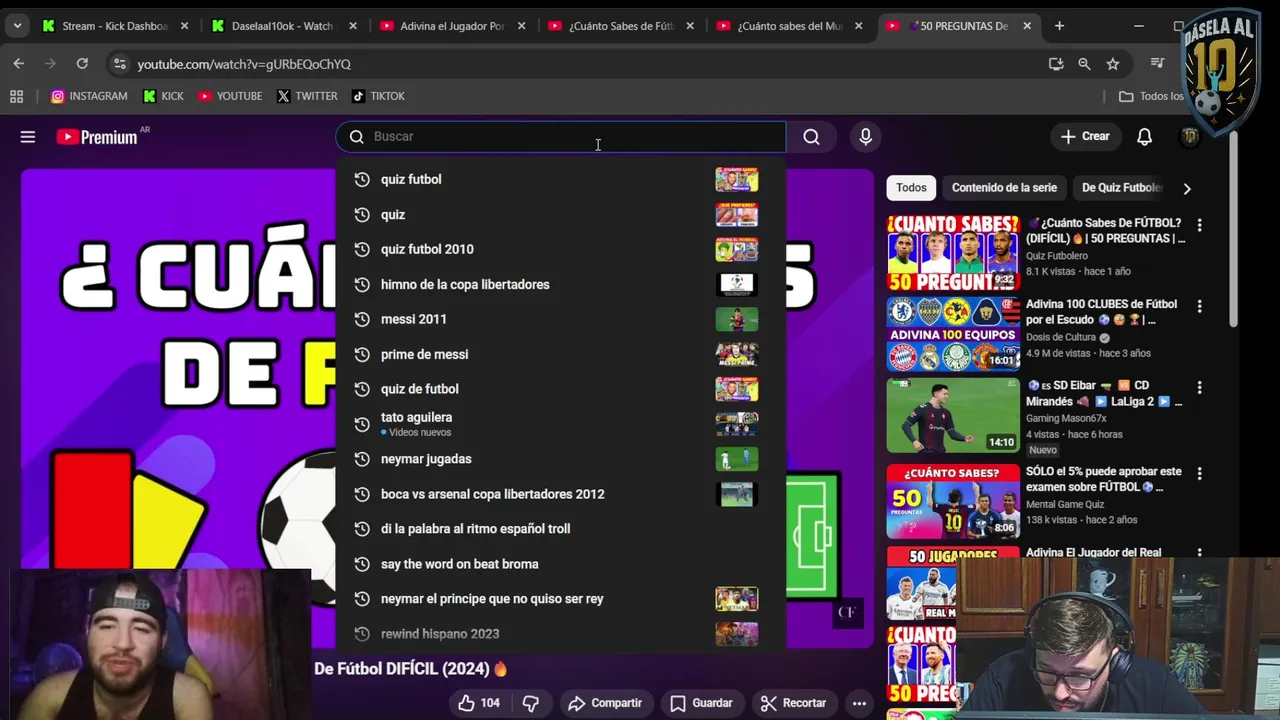The height and width of the screenshot is (720, 1280).
Task: Switch to Adivina el Jugador tab
Action: pos(452,26)
